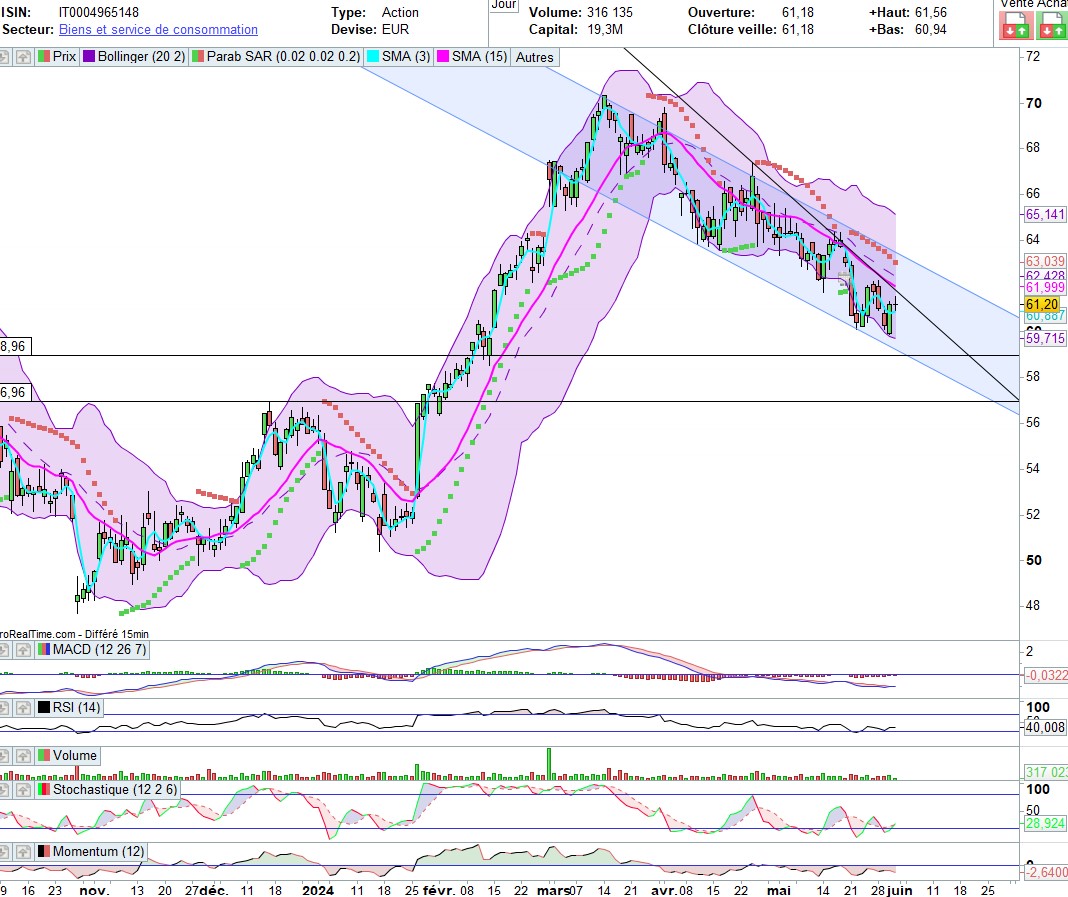Click the up-arrow icon beside the Volume label

coord(23,756)
